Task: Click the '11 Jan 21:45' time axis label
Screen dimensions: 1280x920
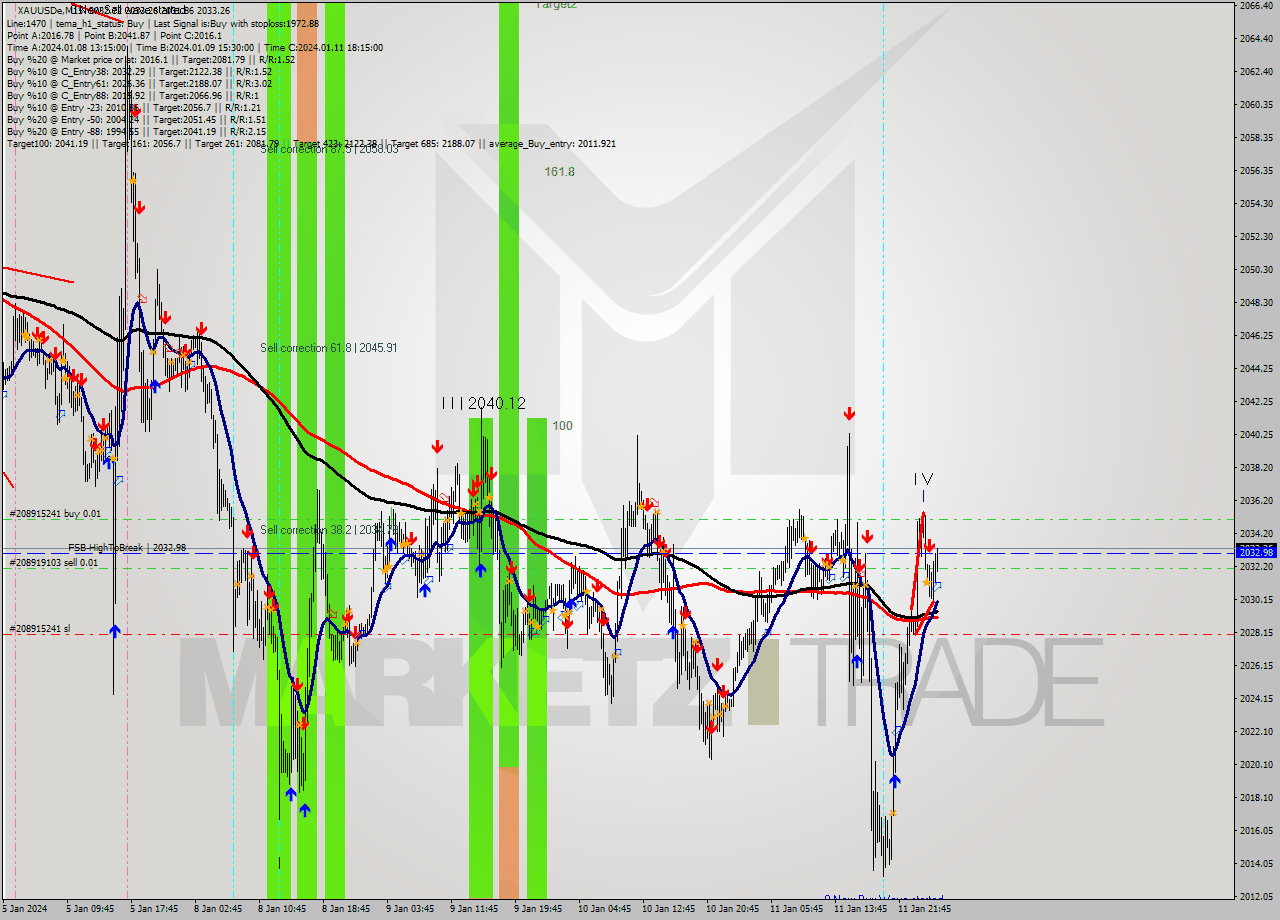Action: tap(924, 909)
